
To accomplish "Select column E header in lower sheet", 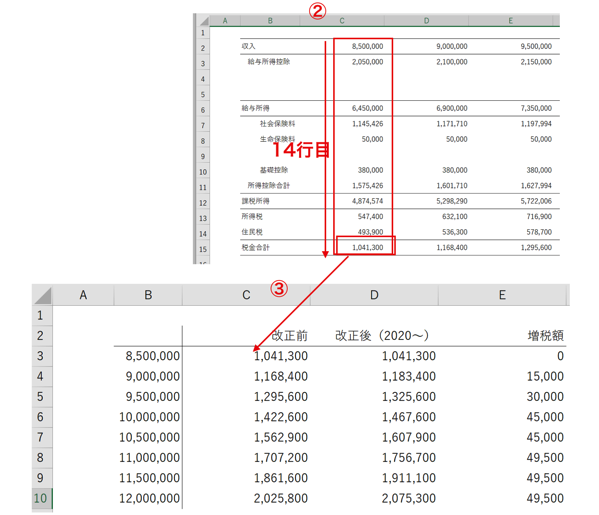I will [502, 295].
